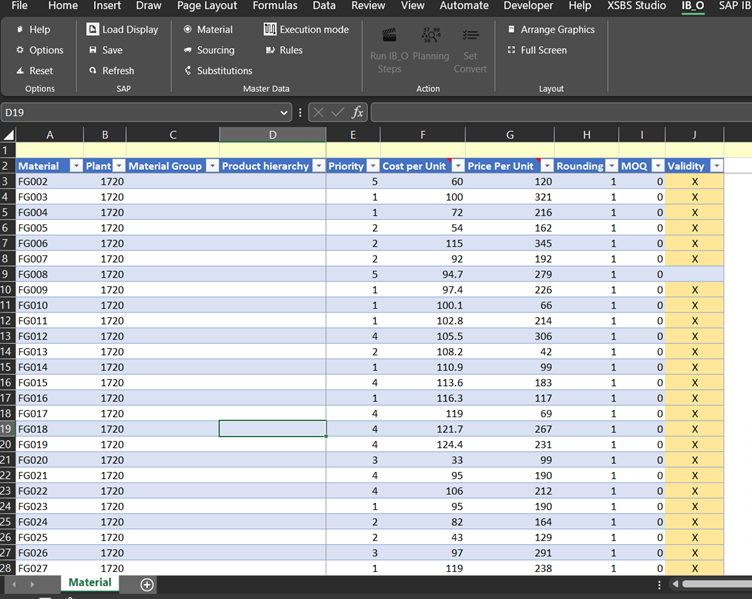
Task: Select cost value 124.4 for FG019
Action: 423,445
